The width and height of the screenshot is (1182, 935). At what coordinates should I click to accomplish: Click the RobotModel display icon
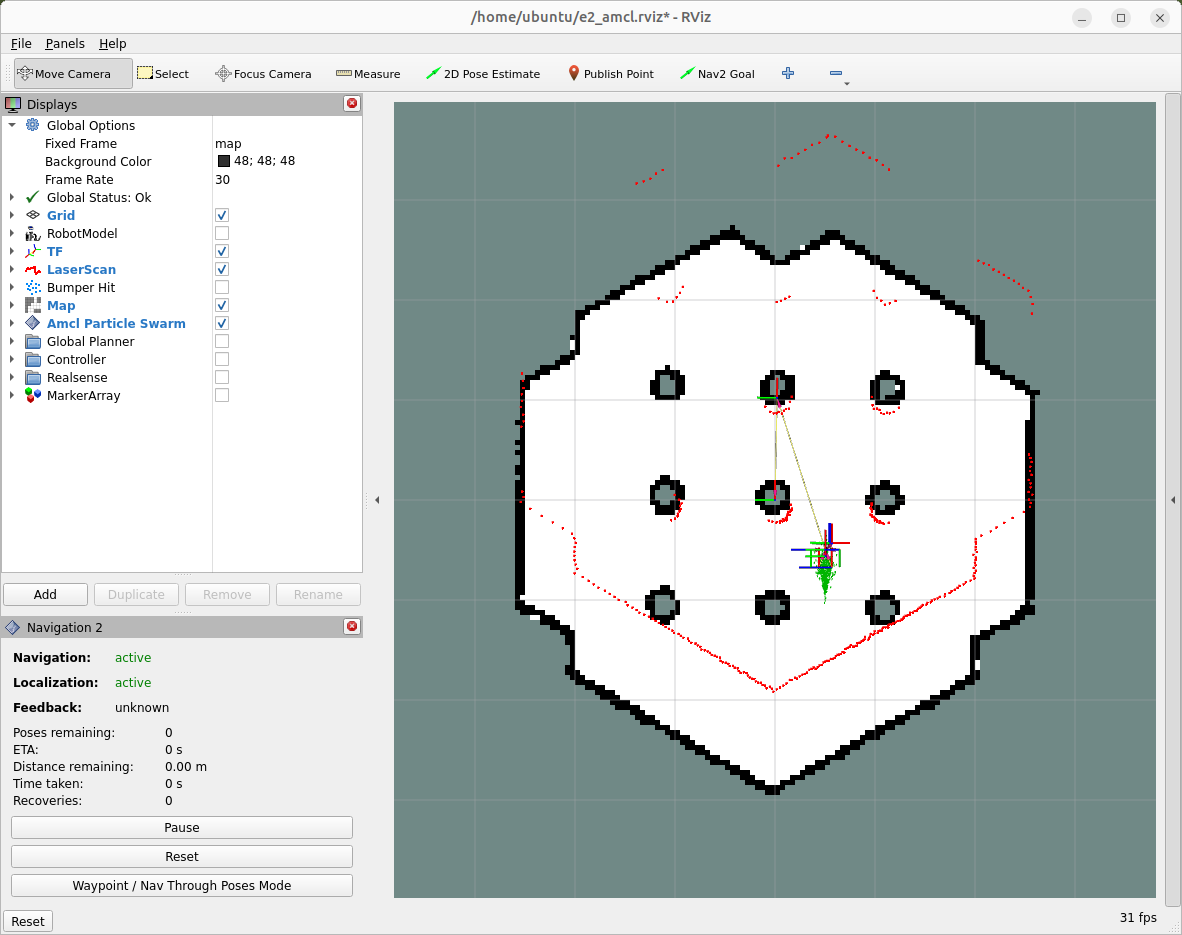coord(32,233)
